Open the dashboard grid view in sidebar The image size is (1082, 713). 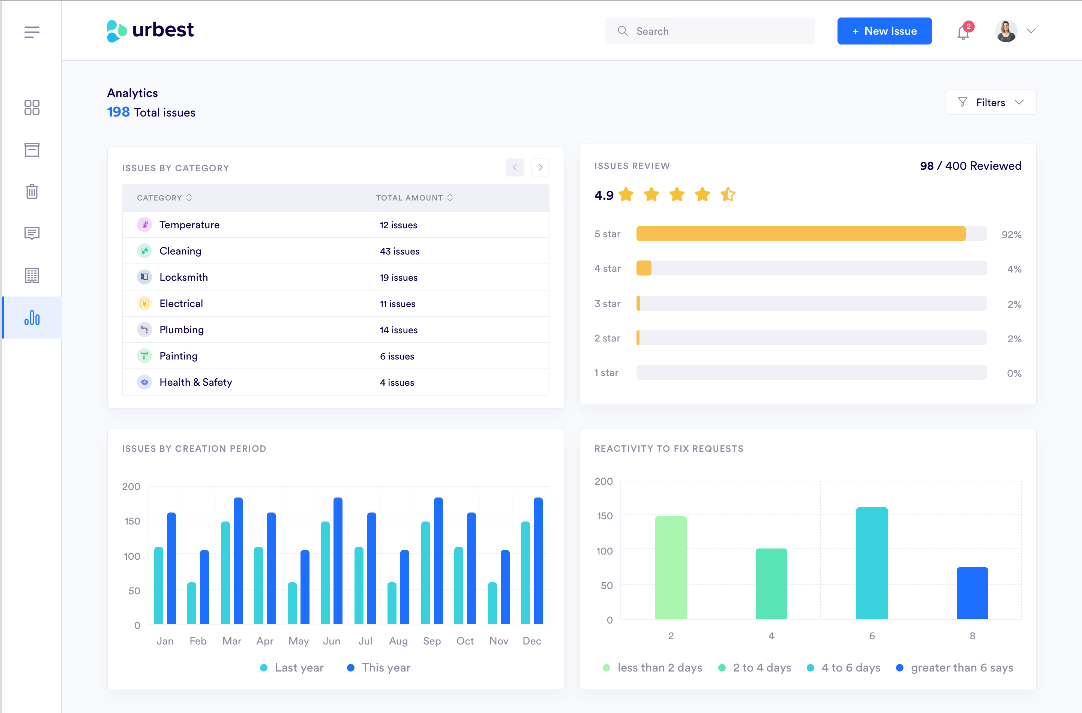pos(31,107)
